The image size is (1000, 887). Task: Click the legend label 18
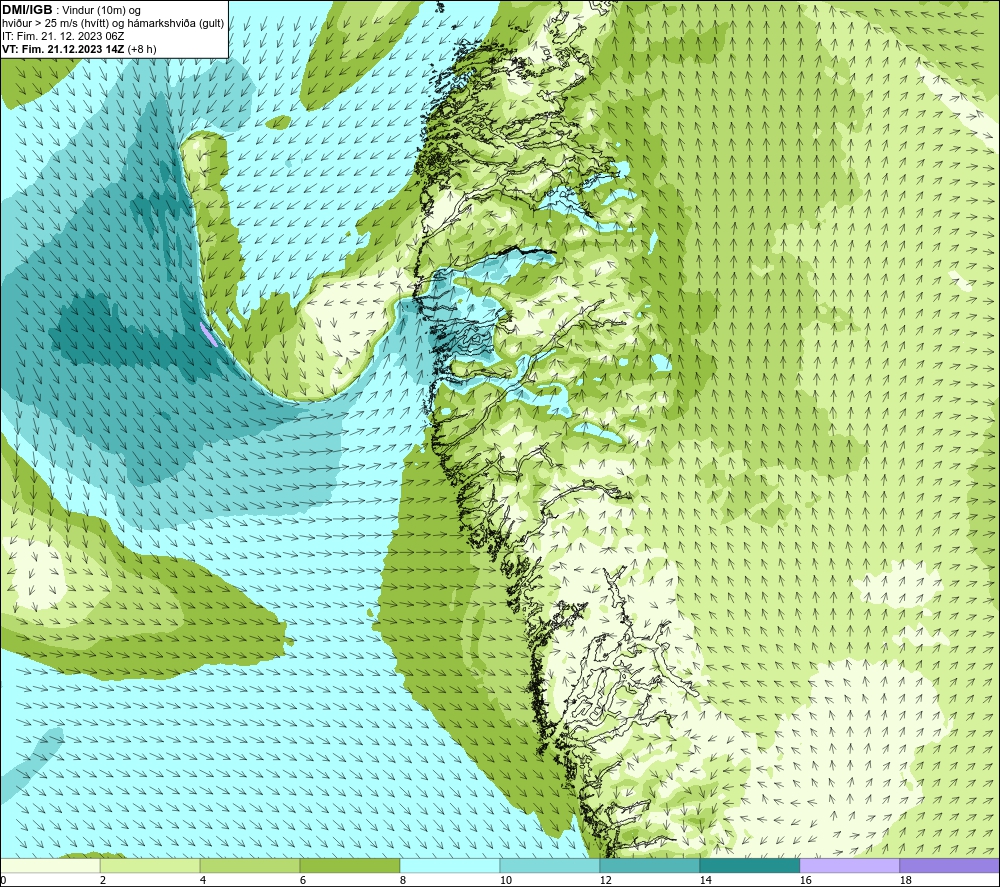[x=905, y=880]
